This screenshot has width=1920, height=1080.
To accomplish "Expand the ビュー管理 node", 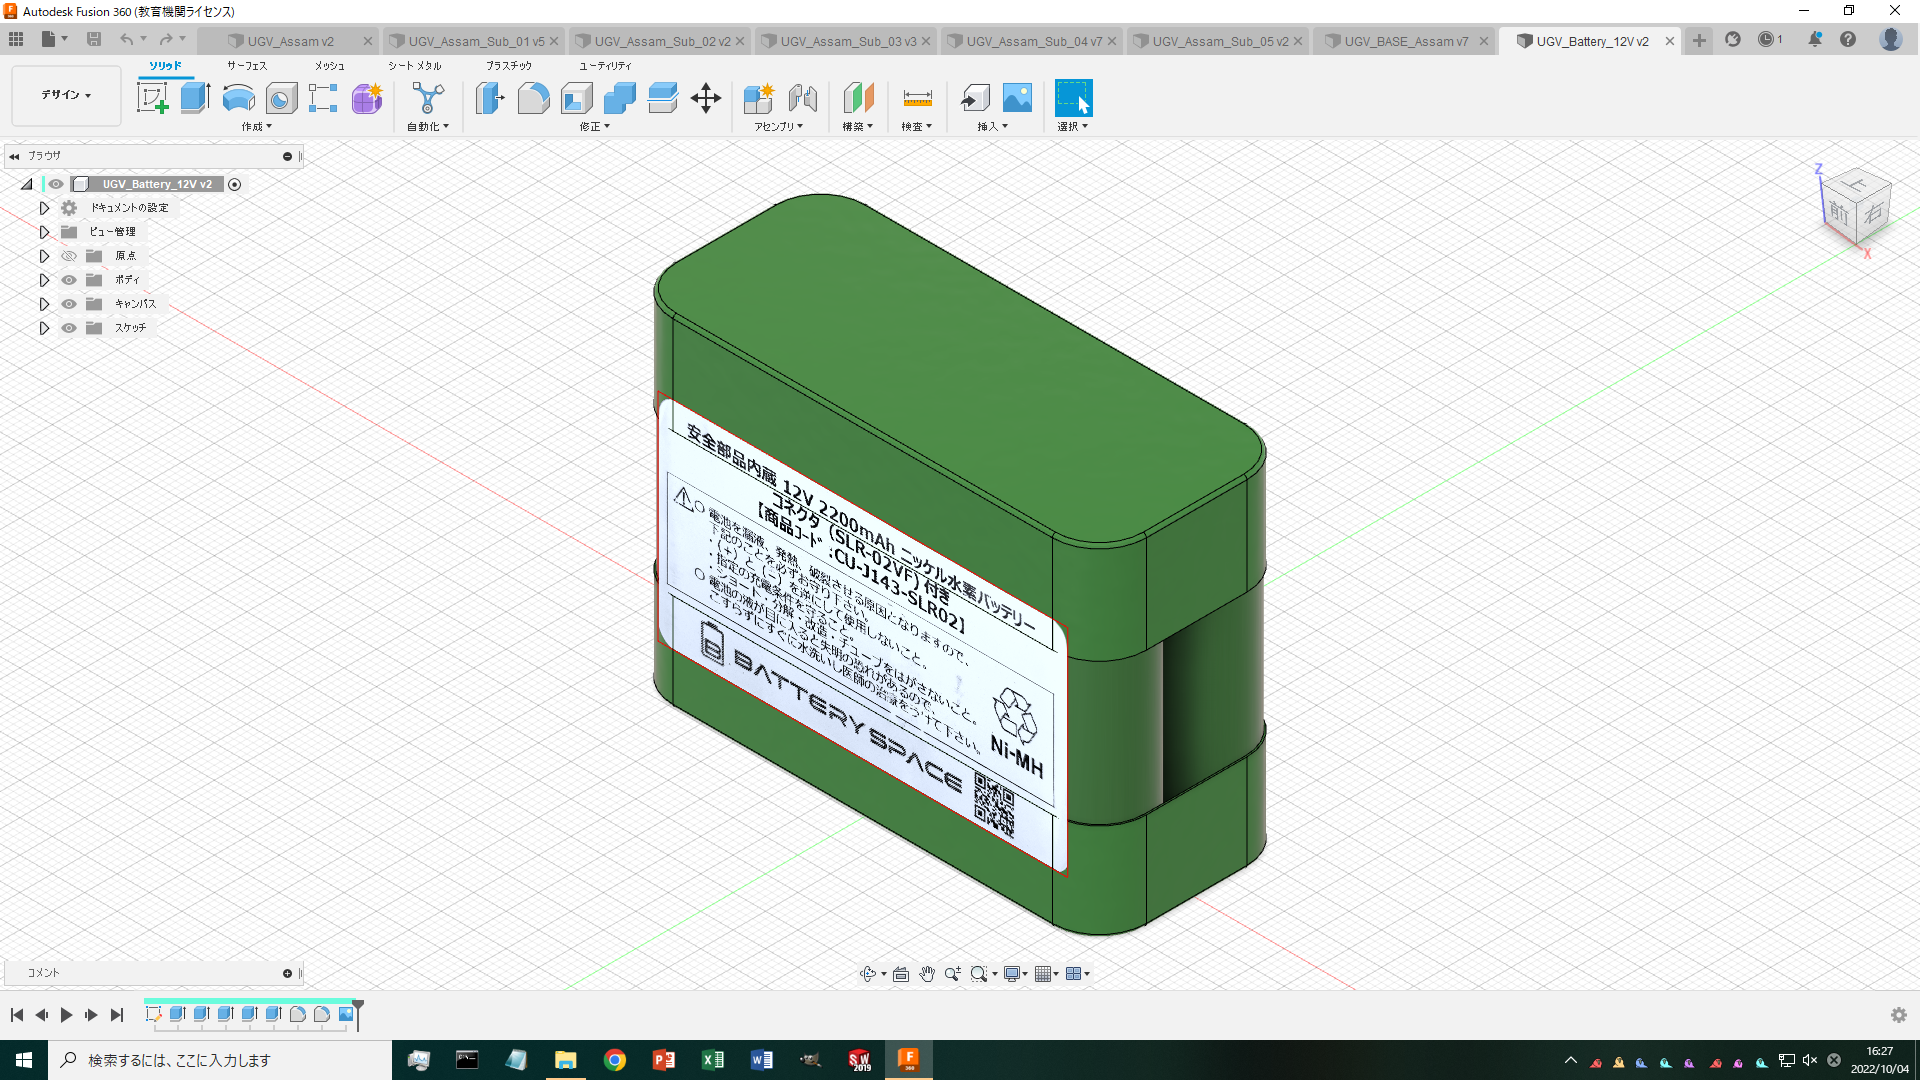I will [44, 232].
